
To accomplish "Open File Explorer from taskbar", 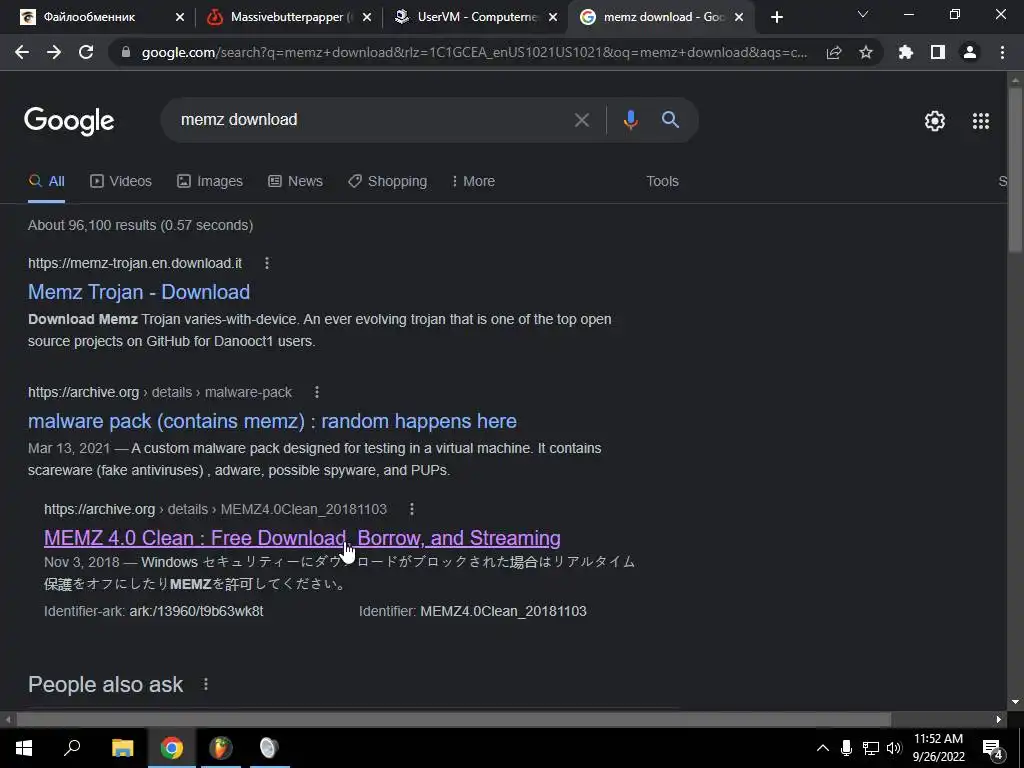I will point(122,748).
